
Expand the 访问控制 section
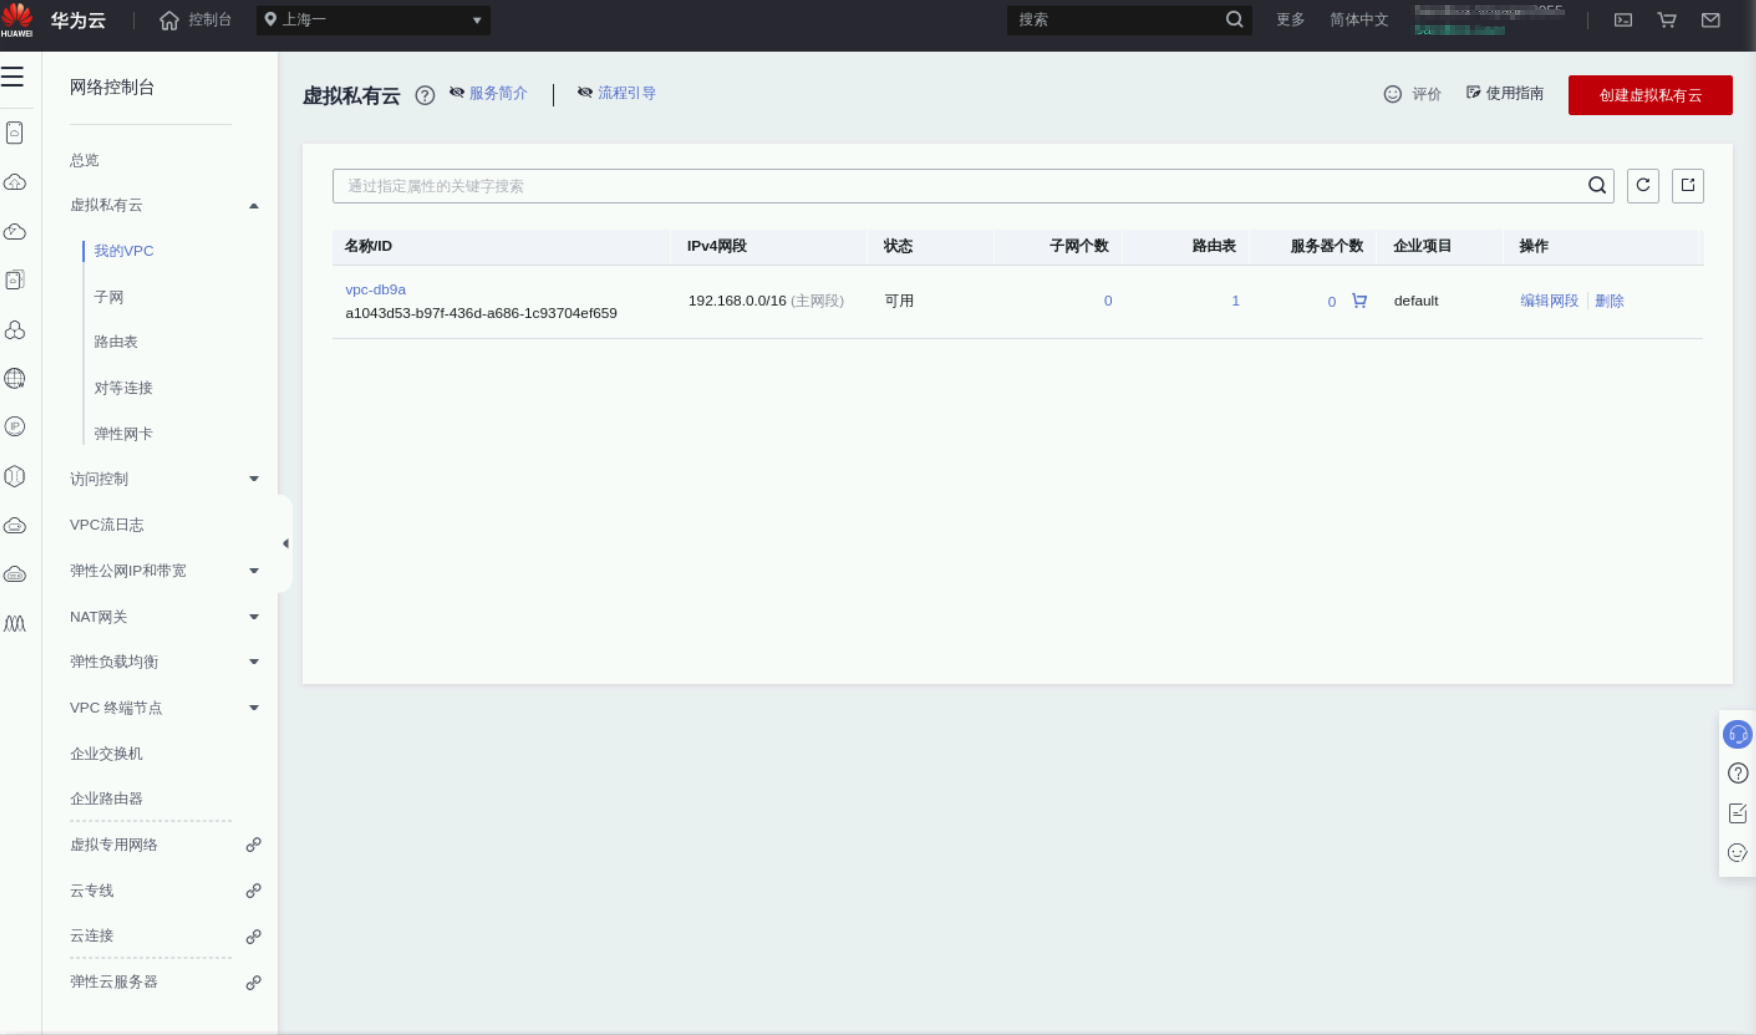pyautogui.click(x=254, y=479)
